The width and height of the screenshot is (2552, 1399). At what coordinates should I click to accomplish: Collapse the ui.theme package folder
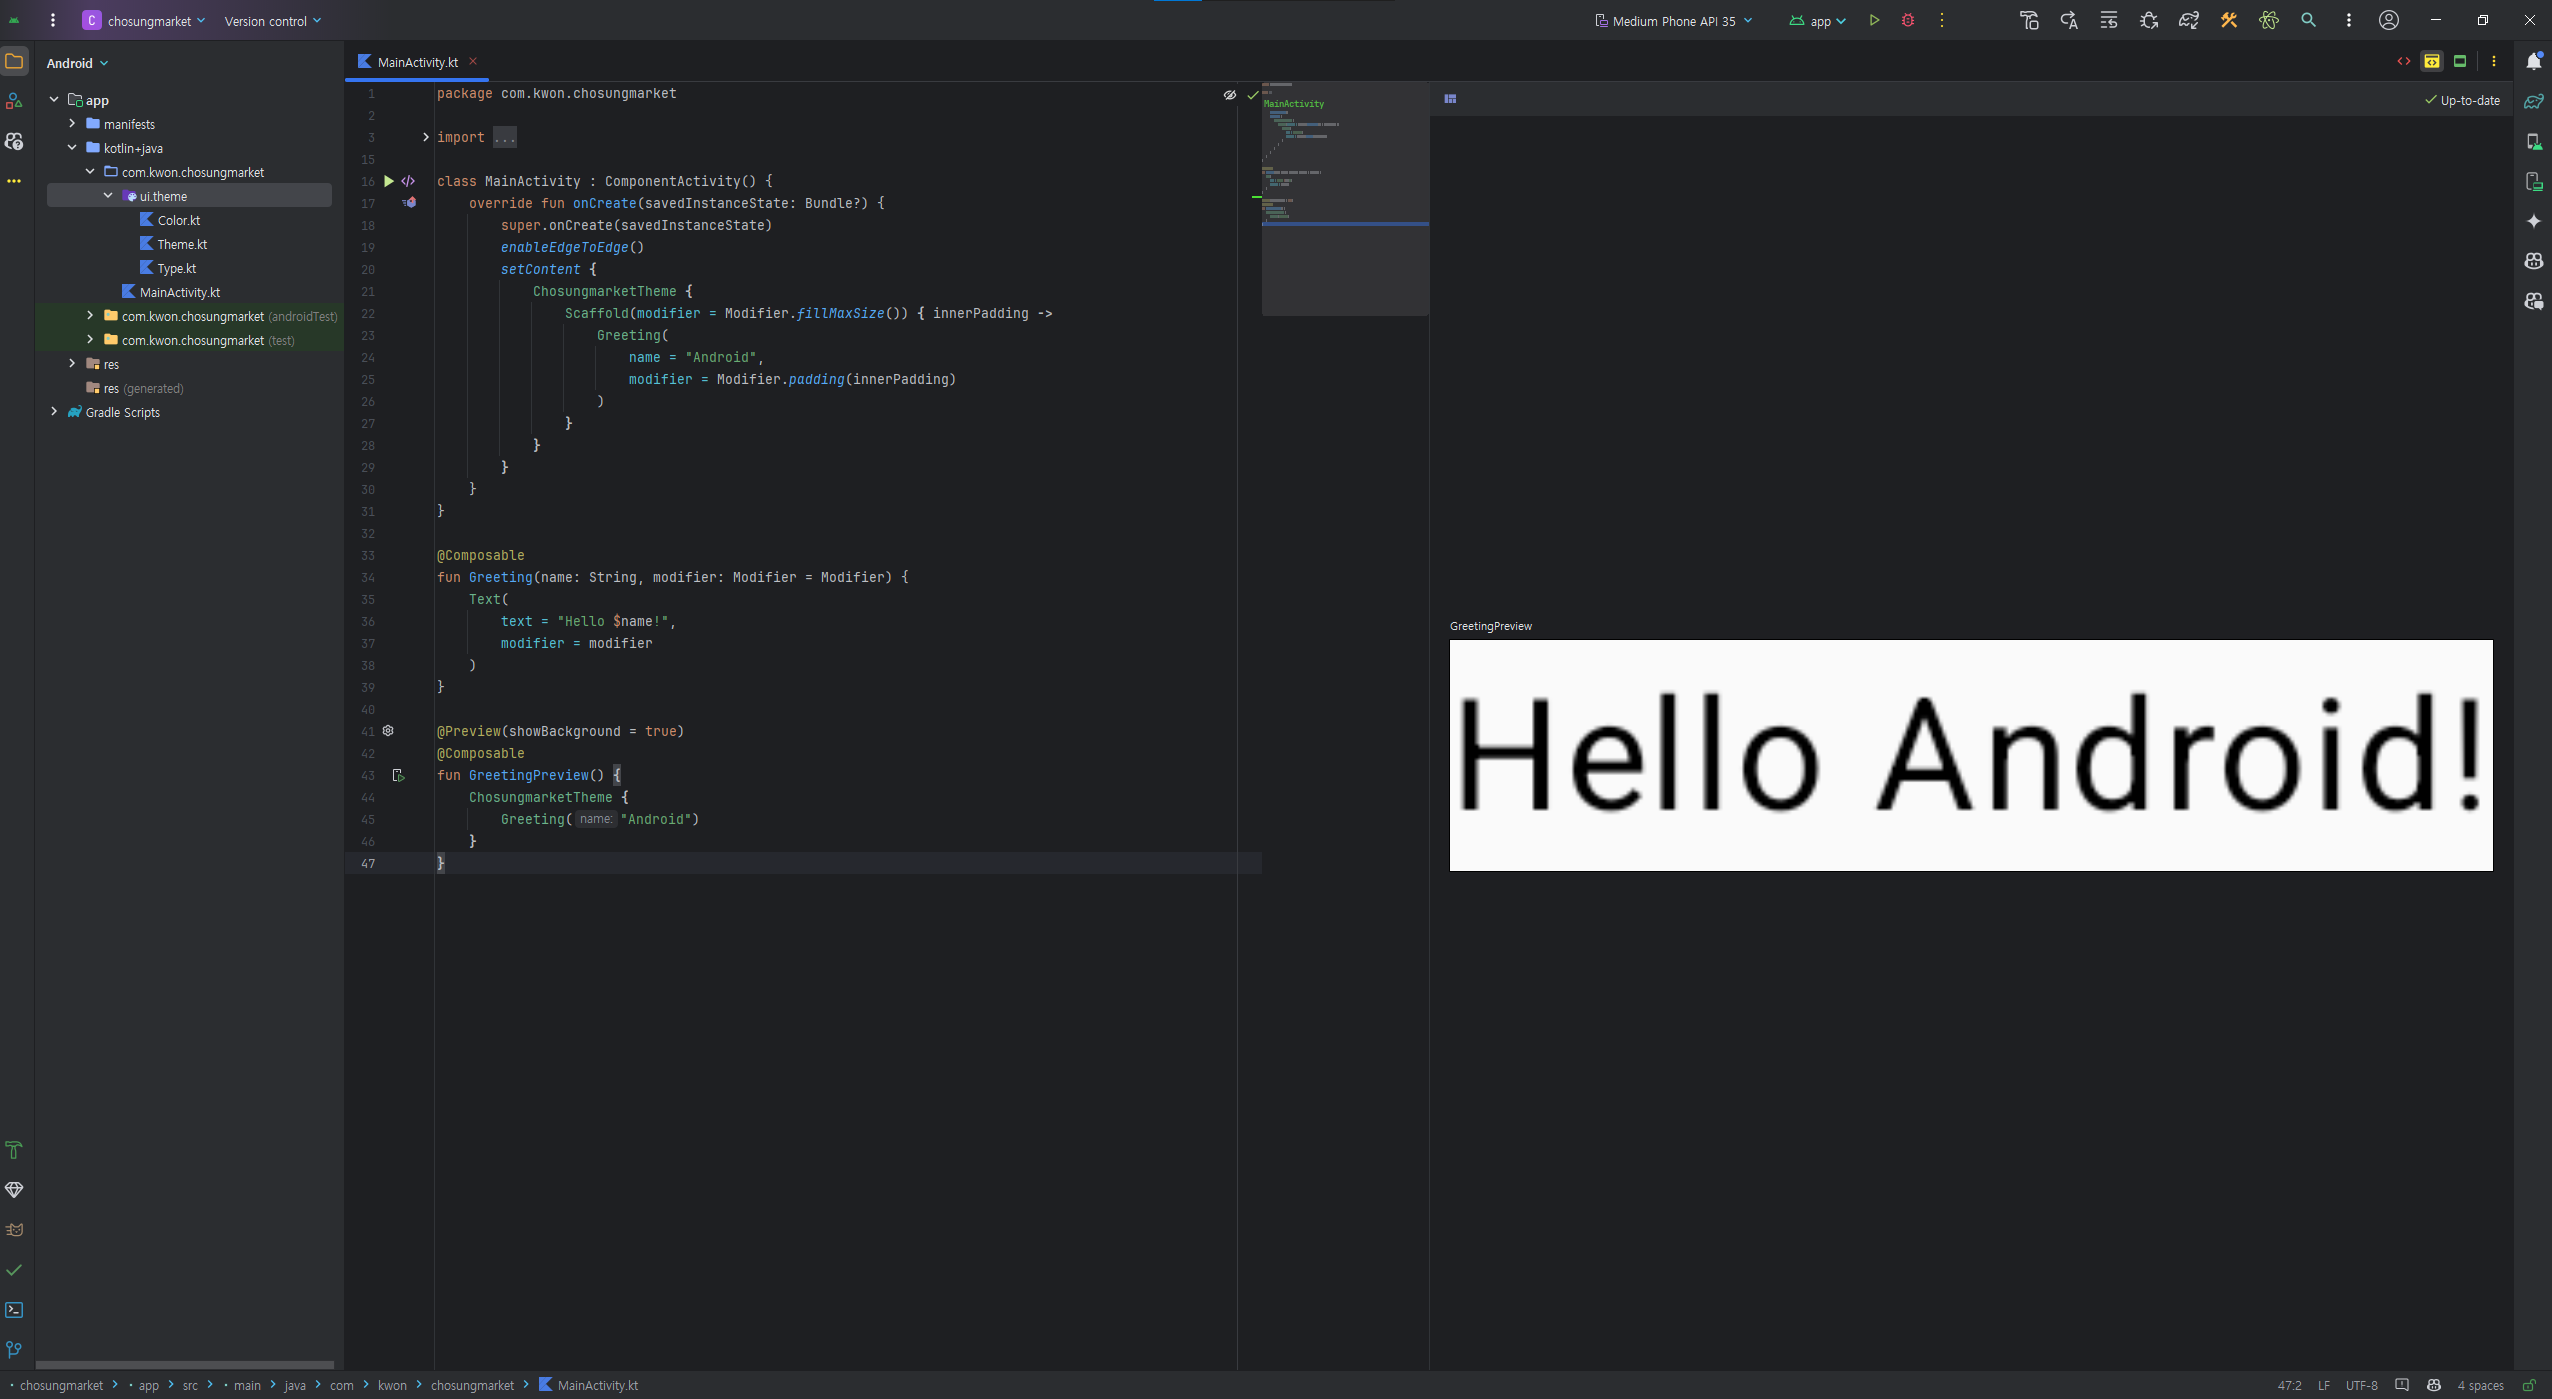[x=108, y=196]
